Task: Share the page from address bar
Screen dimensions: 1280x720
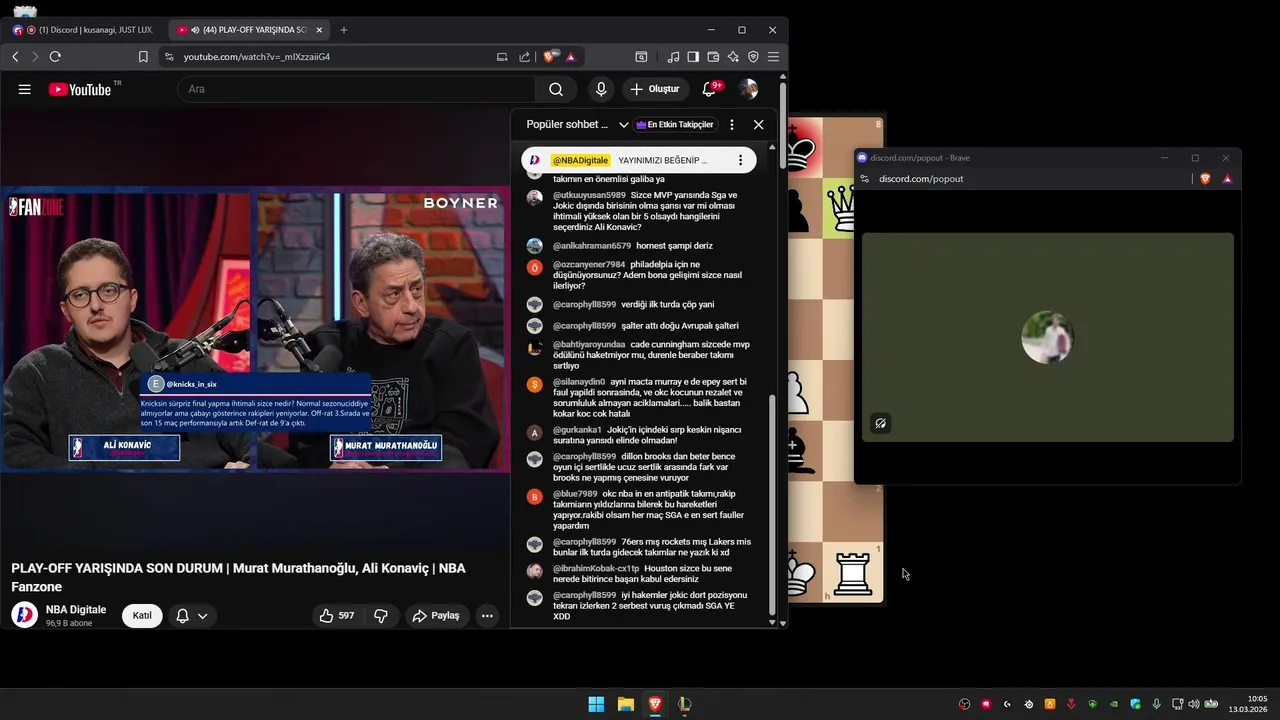Action: point(524,57)
